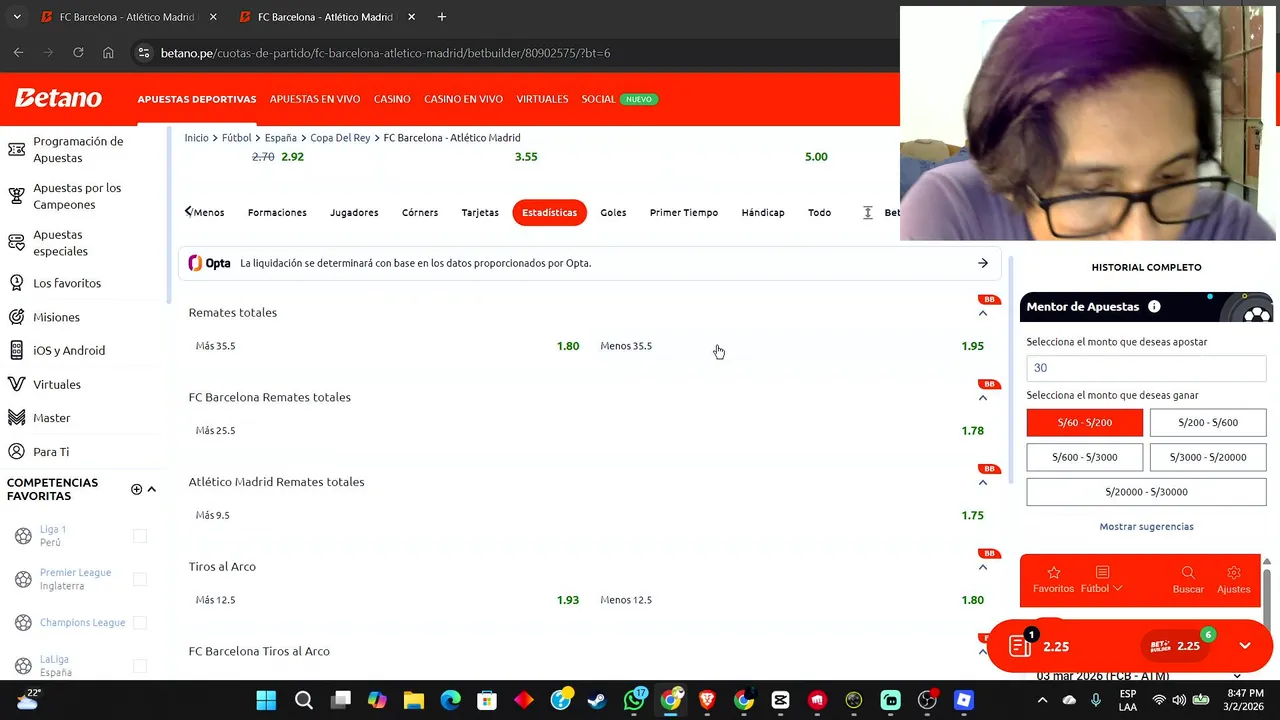The width and height of the screenshot is (1280, 720).
Task: Collapse the Remates totales market
Action: [983, 313]
